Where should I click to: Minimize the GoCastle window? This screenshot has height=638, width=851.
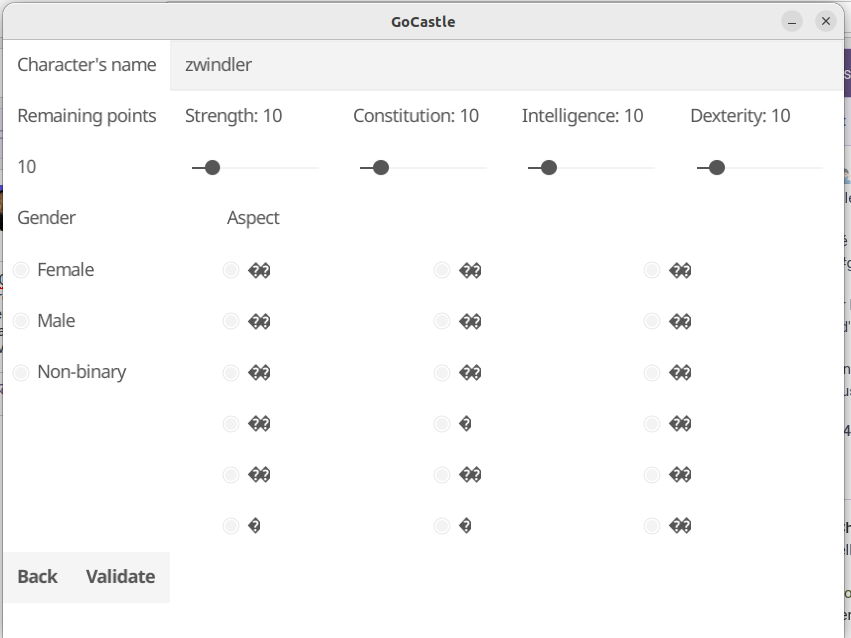coord(792,21)
